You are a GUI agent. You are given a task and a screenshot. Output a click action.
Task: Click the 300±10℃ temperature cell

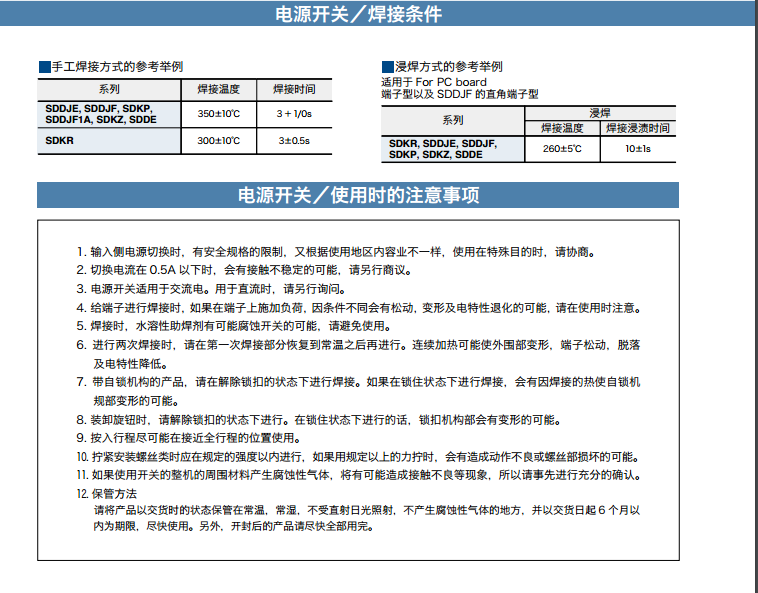[x=218, y=141]
